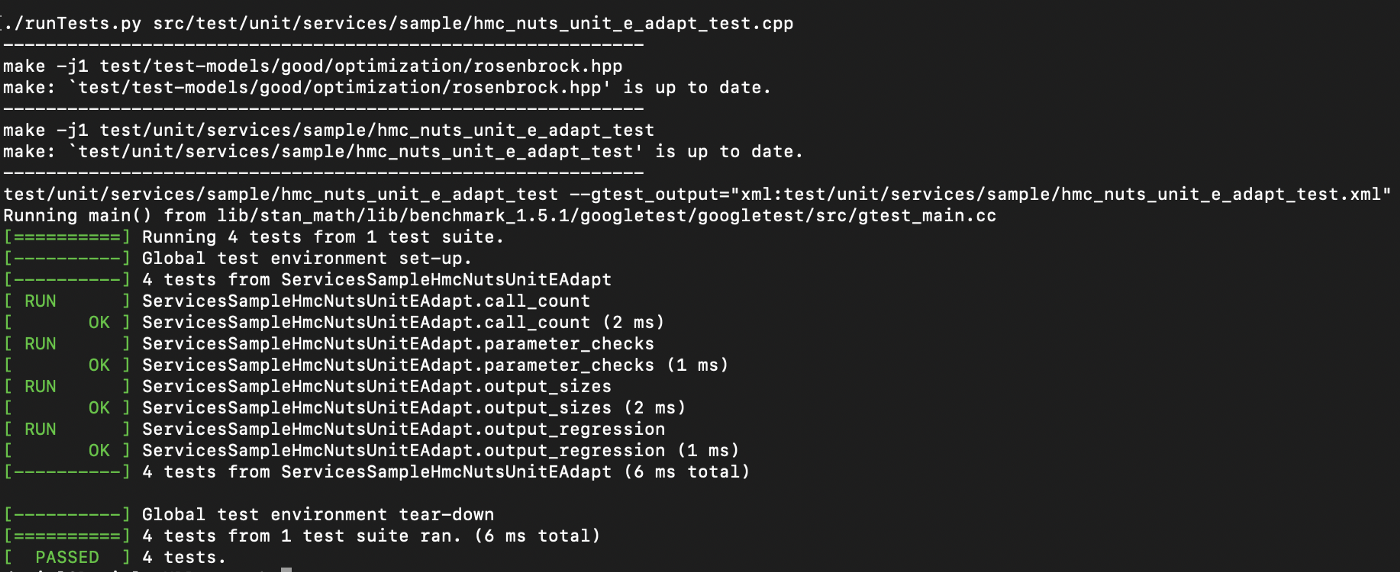This screenshot has width=1400, height=572.
Task: Click the 'make -j1' rosenbrock.hpp command line
Action: pyautogui.click(x=312, y=66)
